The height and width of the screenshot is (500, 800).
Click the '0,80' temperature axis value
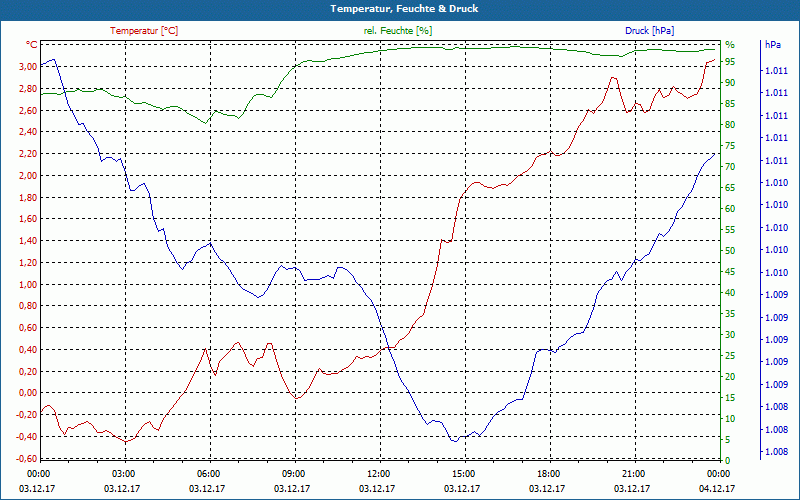click(x=28, y=306)
